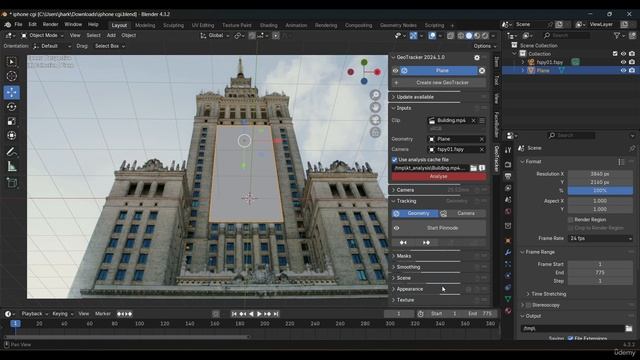Select the Annotate tool
Screen dimensions: 640x360
[11, 152]
